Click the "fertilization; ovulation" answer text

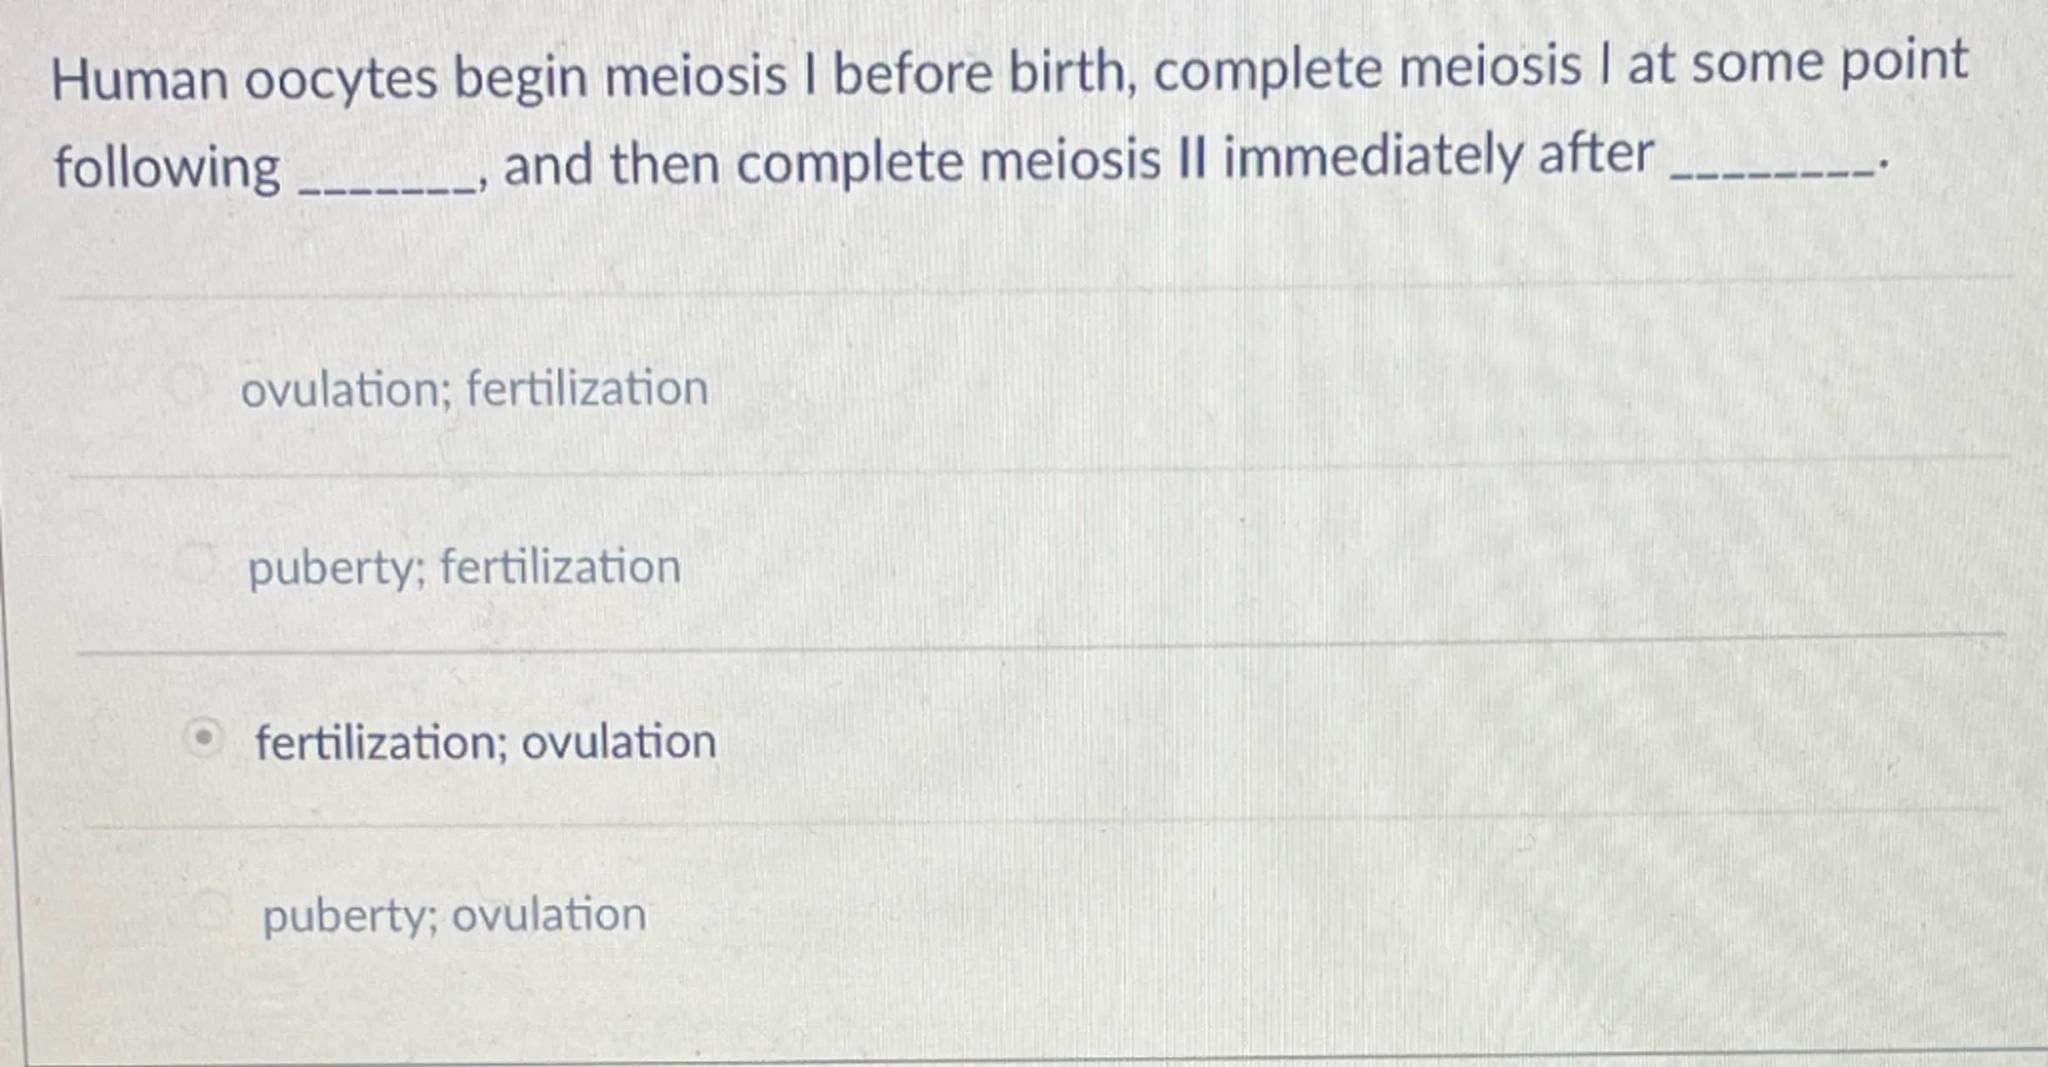(x=485, y=742)
